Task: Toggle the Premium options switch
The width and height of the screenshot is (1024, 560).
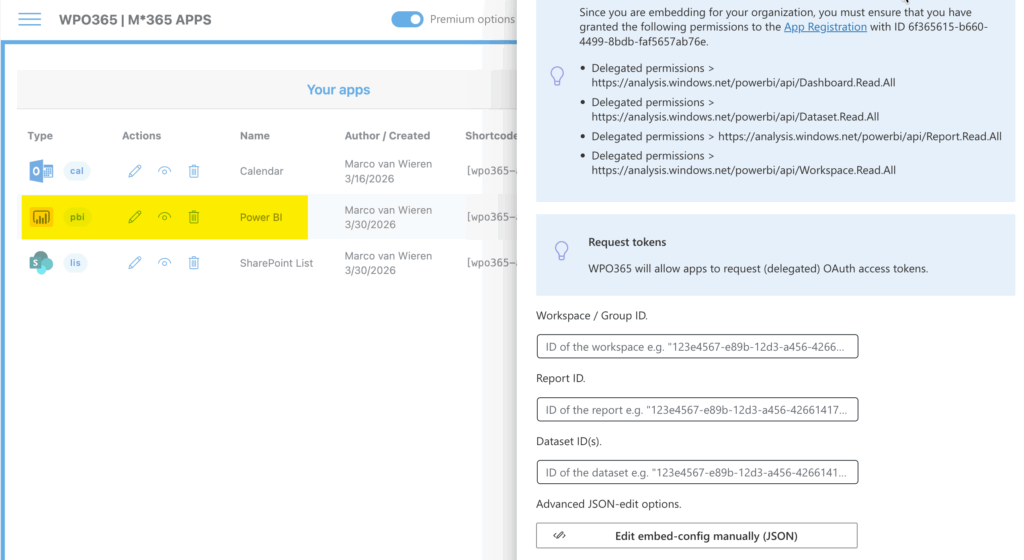Action: [407, 20]
